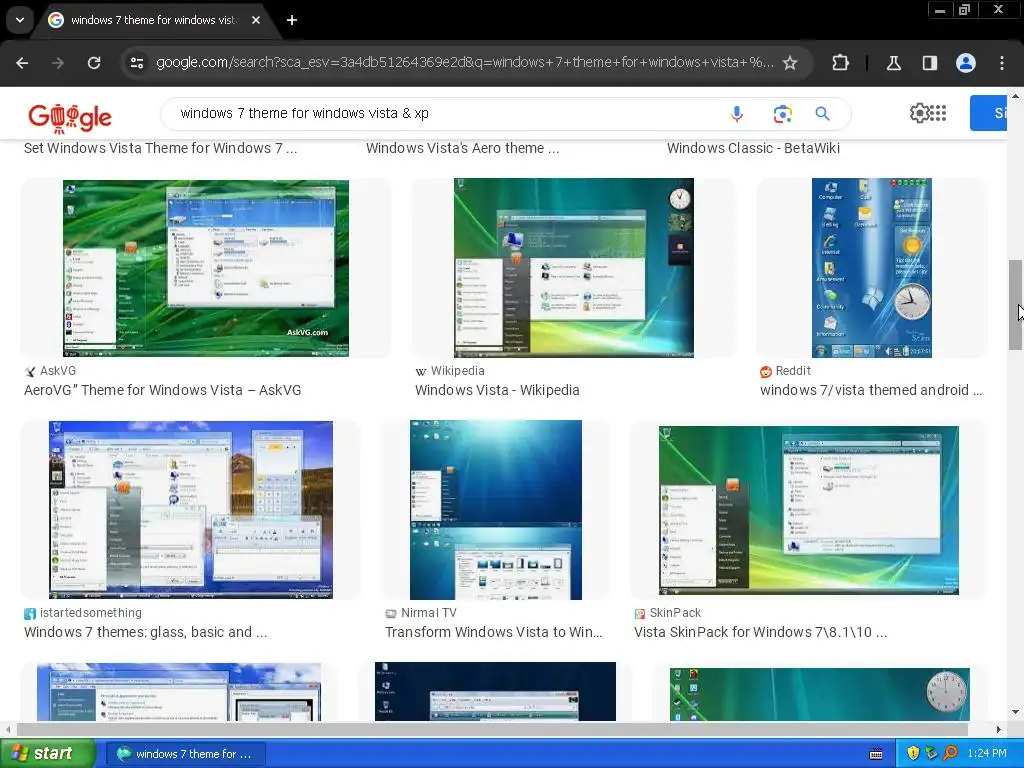The height and width of the screenshot is (768, 1024).
Task: Click the orange magnifier tray icon
Action: tap(950, 754)
